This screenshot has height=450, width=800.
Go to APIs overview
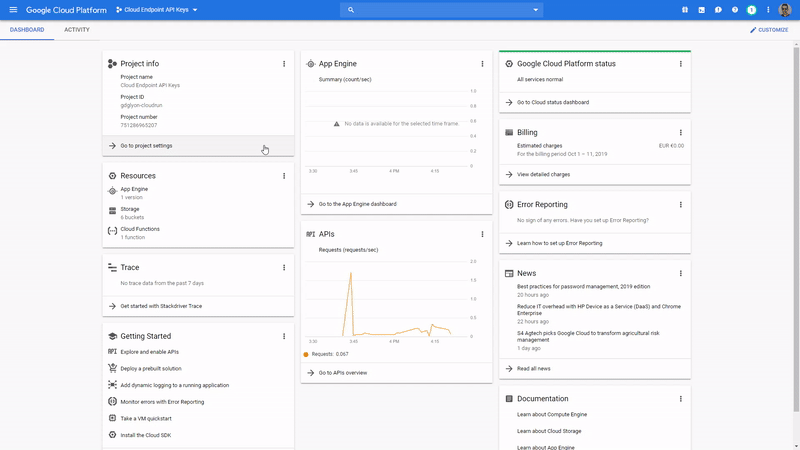click(396, 373)
